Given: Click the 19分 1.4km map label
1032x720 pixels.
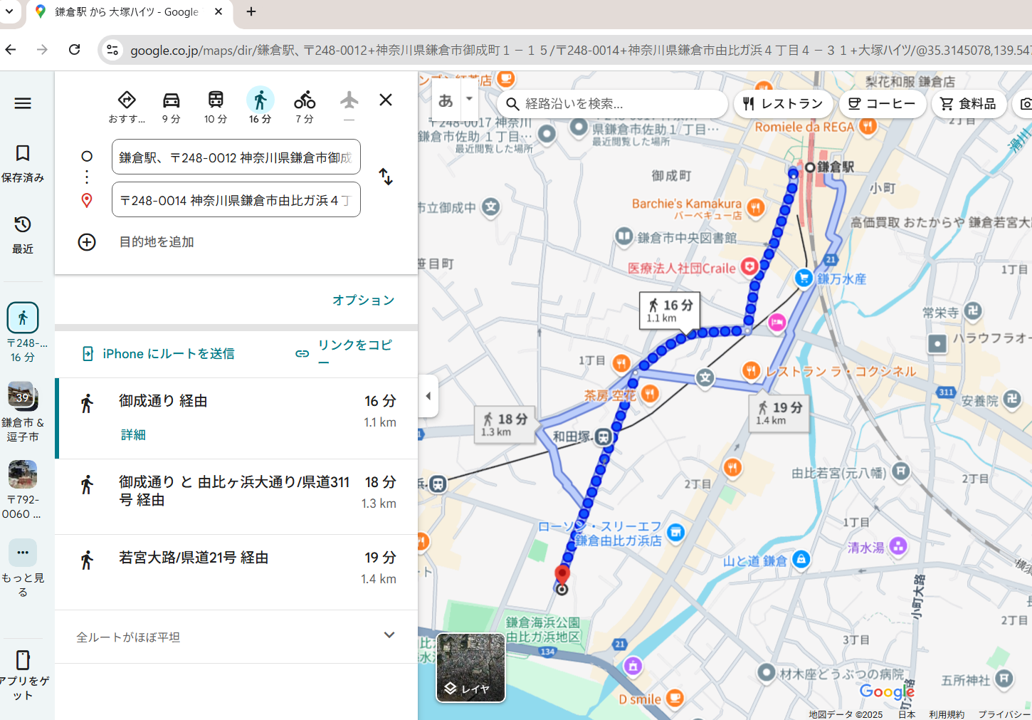Looking at the screenshot, I should point(779,413).
